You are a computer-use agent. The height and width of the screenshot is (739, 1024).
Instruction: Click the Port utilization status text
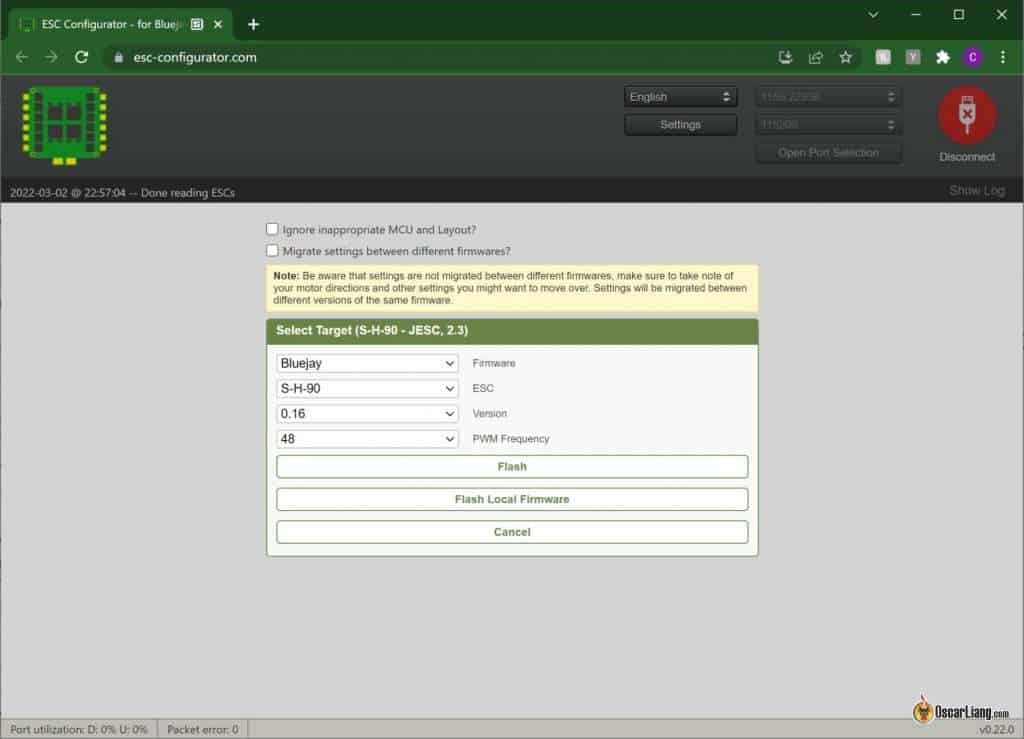(78, 730)
